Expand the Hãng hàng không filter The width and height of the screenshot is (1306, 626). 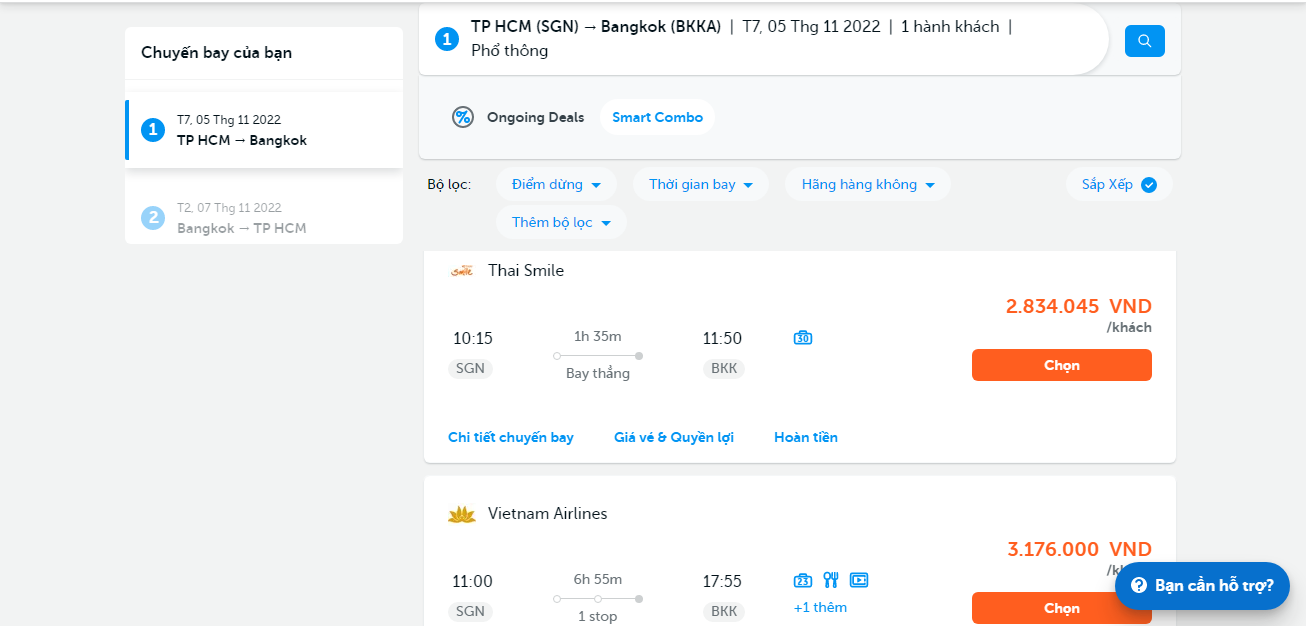[867, 184]
